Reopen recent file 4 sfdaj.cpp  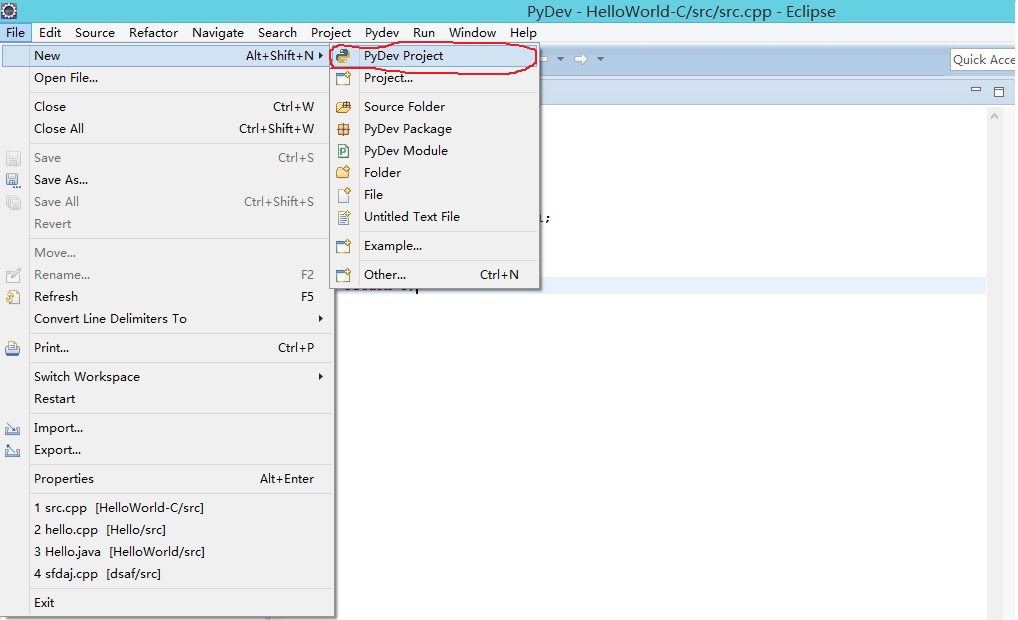[x=168, y=574]
